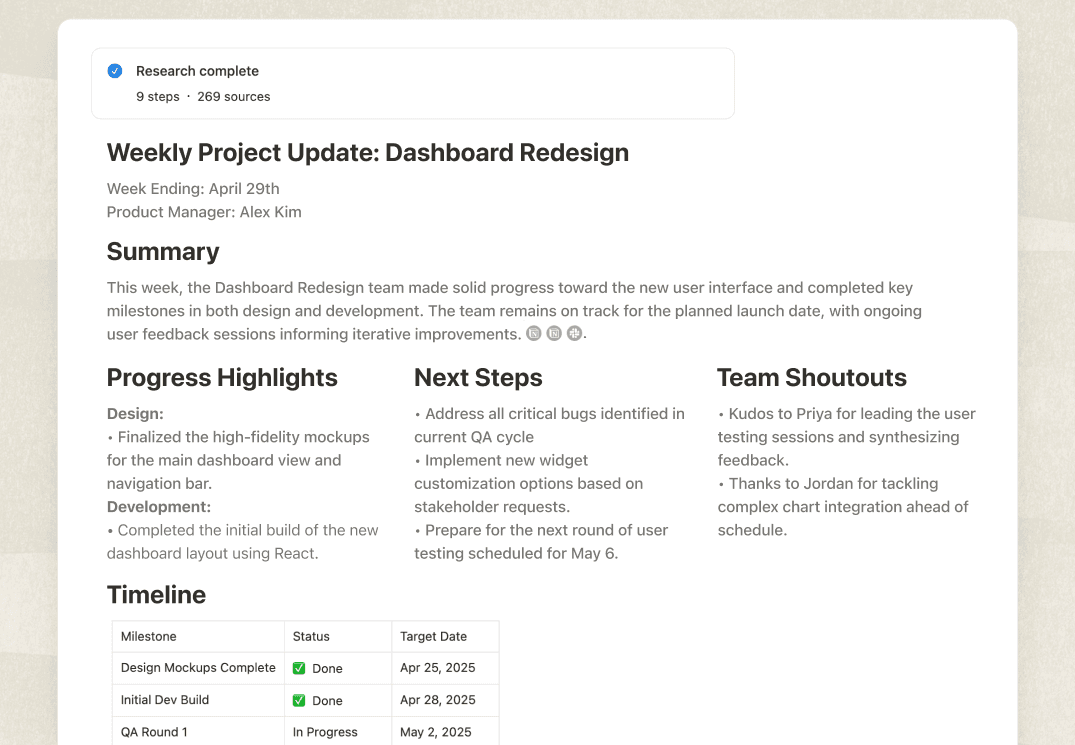
Task: Click the green Done checkmark for Initial Dev Build
Action: 298,700
